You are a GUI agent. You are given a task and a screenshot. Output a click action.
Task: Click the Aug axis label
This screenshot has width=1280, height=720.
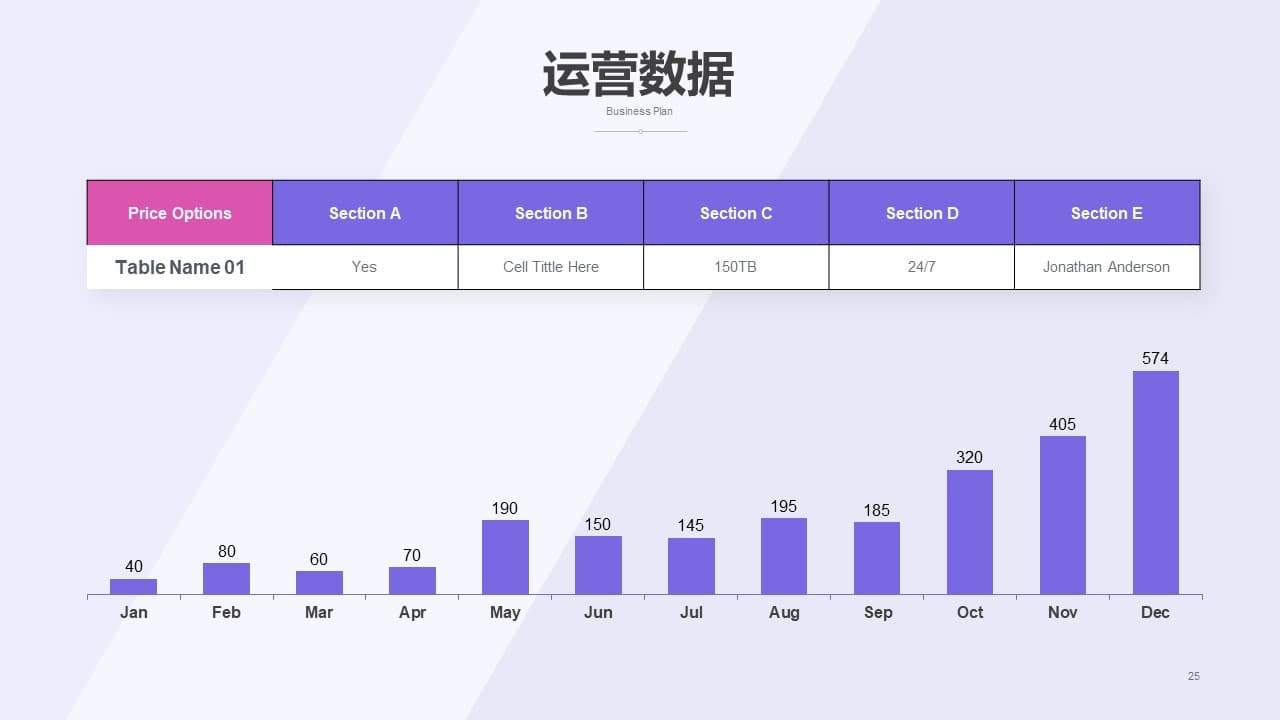point(784,612)
